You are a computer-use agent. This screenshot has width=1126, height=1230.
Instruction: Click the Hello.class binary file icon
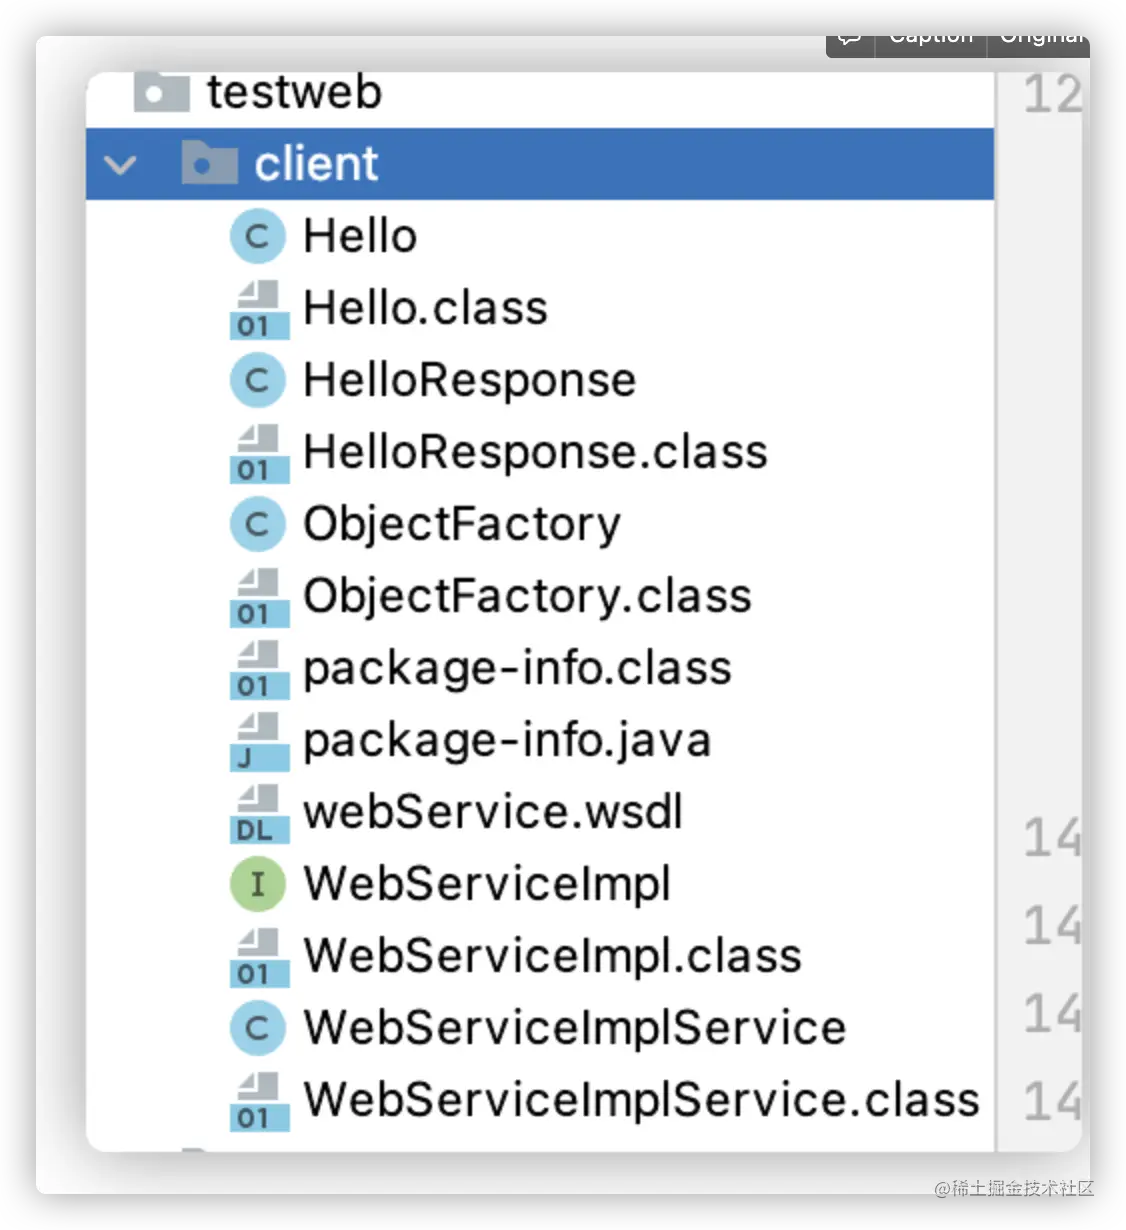click(258, 309)
